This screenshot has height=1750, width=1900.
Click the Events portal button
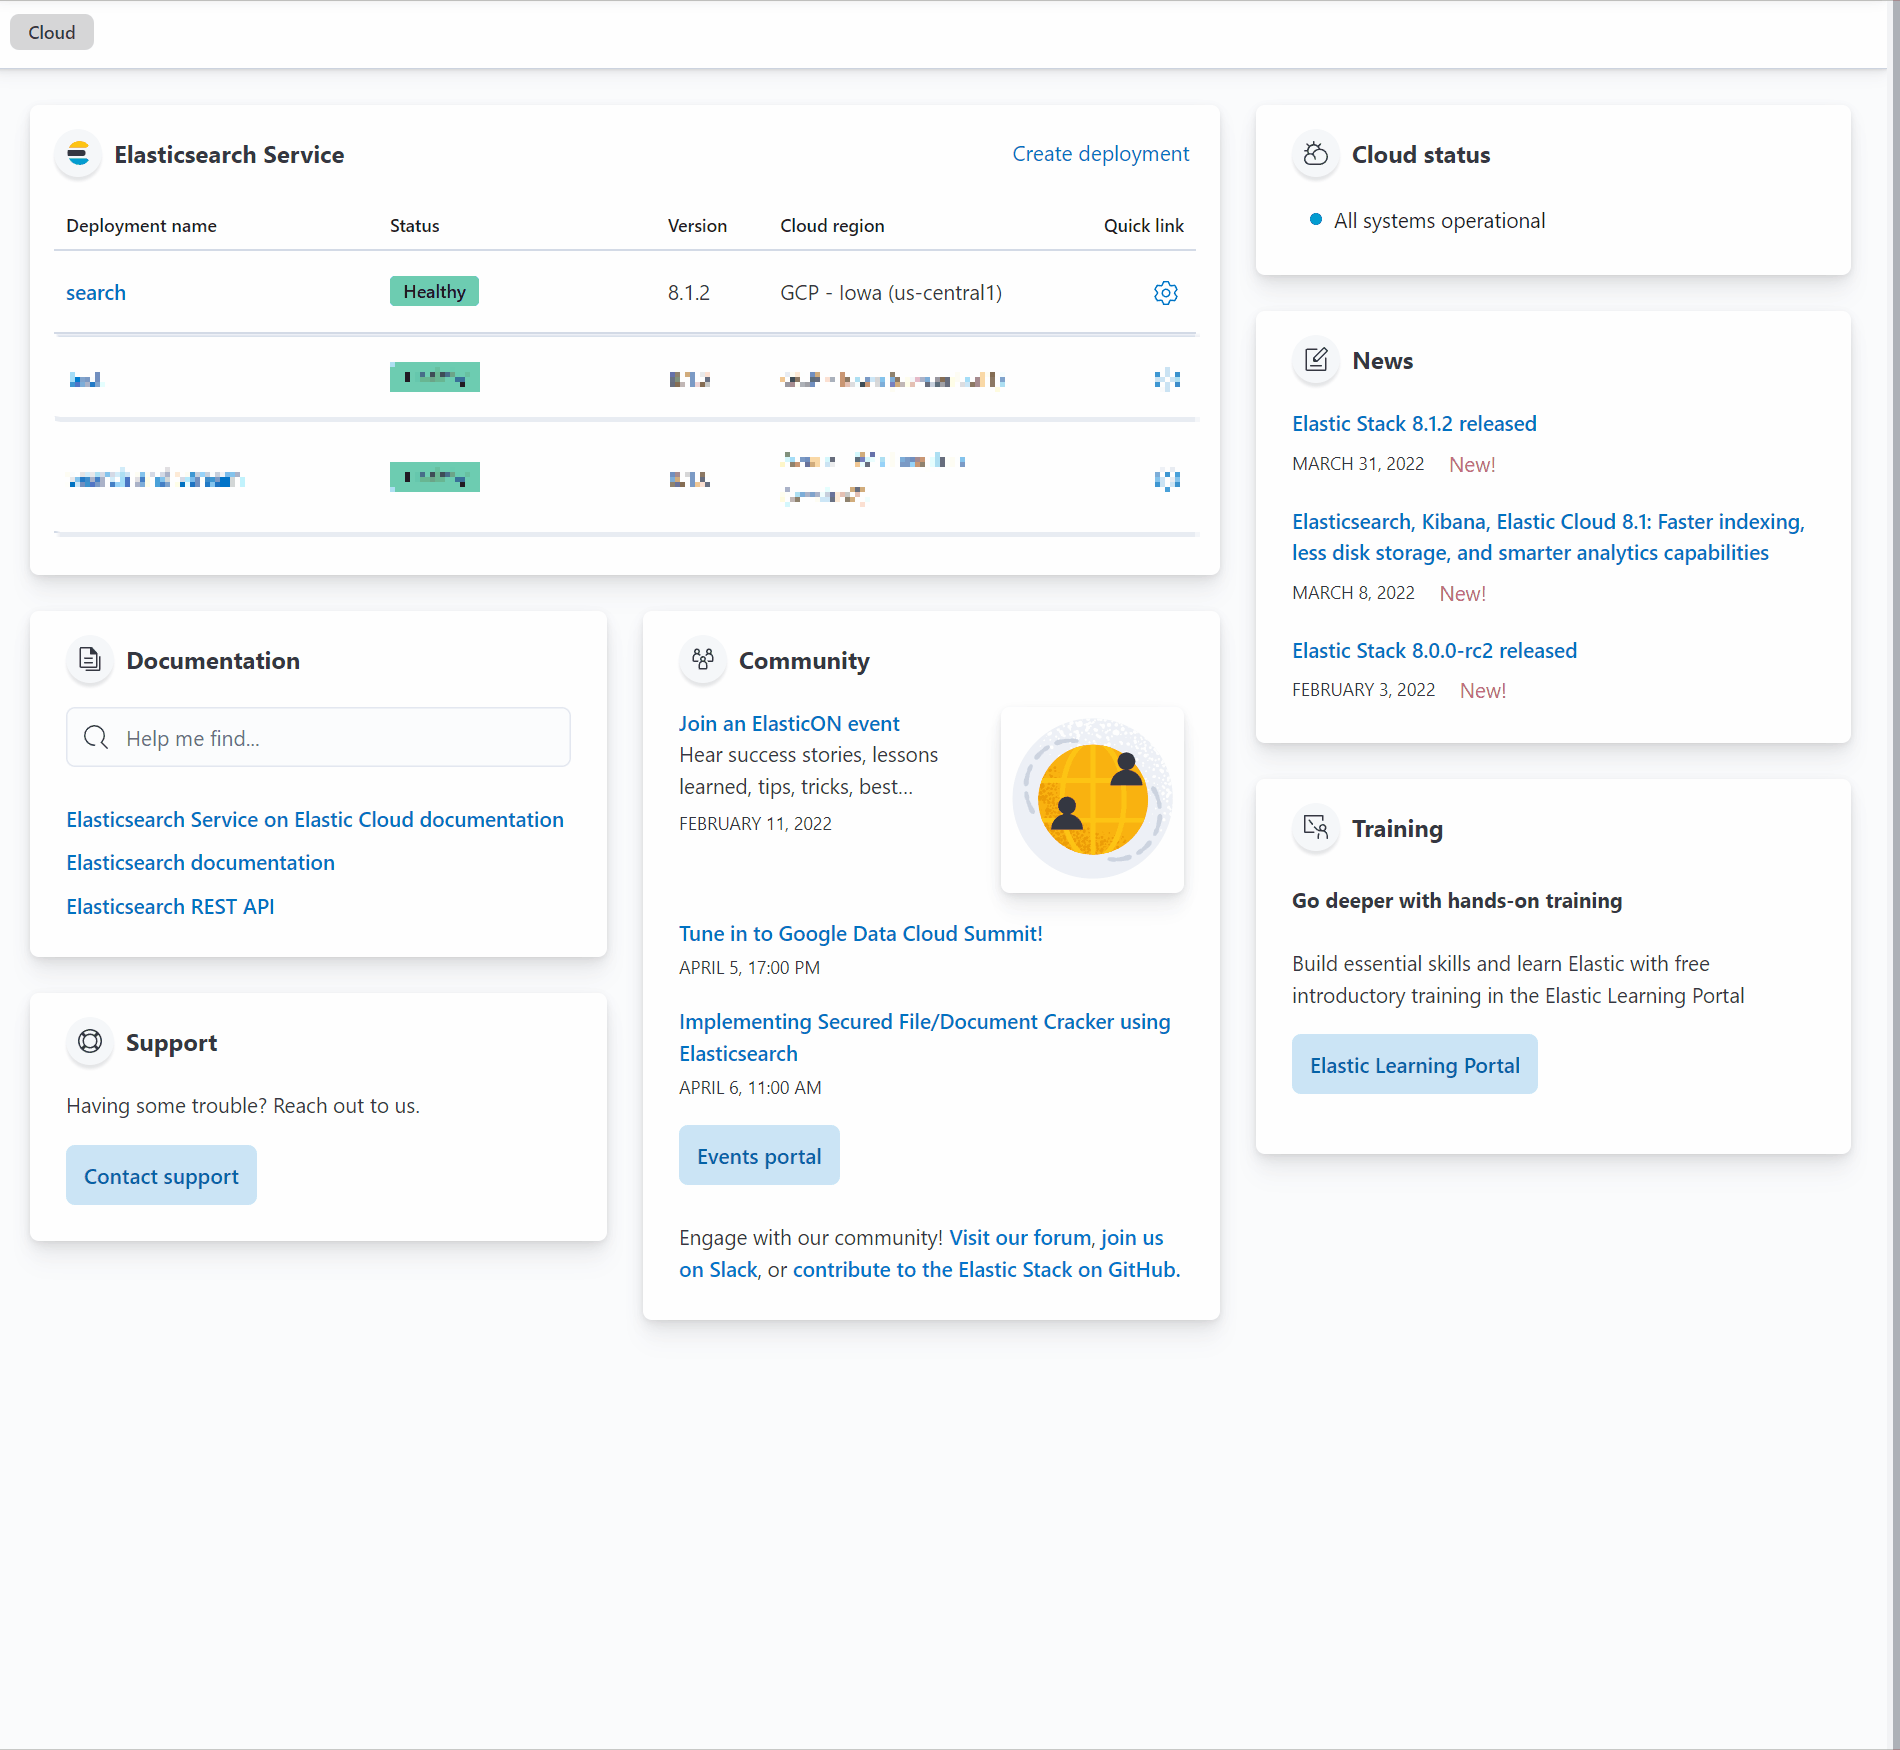tap(759, 1156)
